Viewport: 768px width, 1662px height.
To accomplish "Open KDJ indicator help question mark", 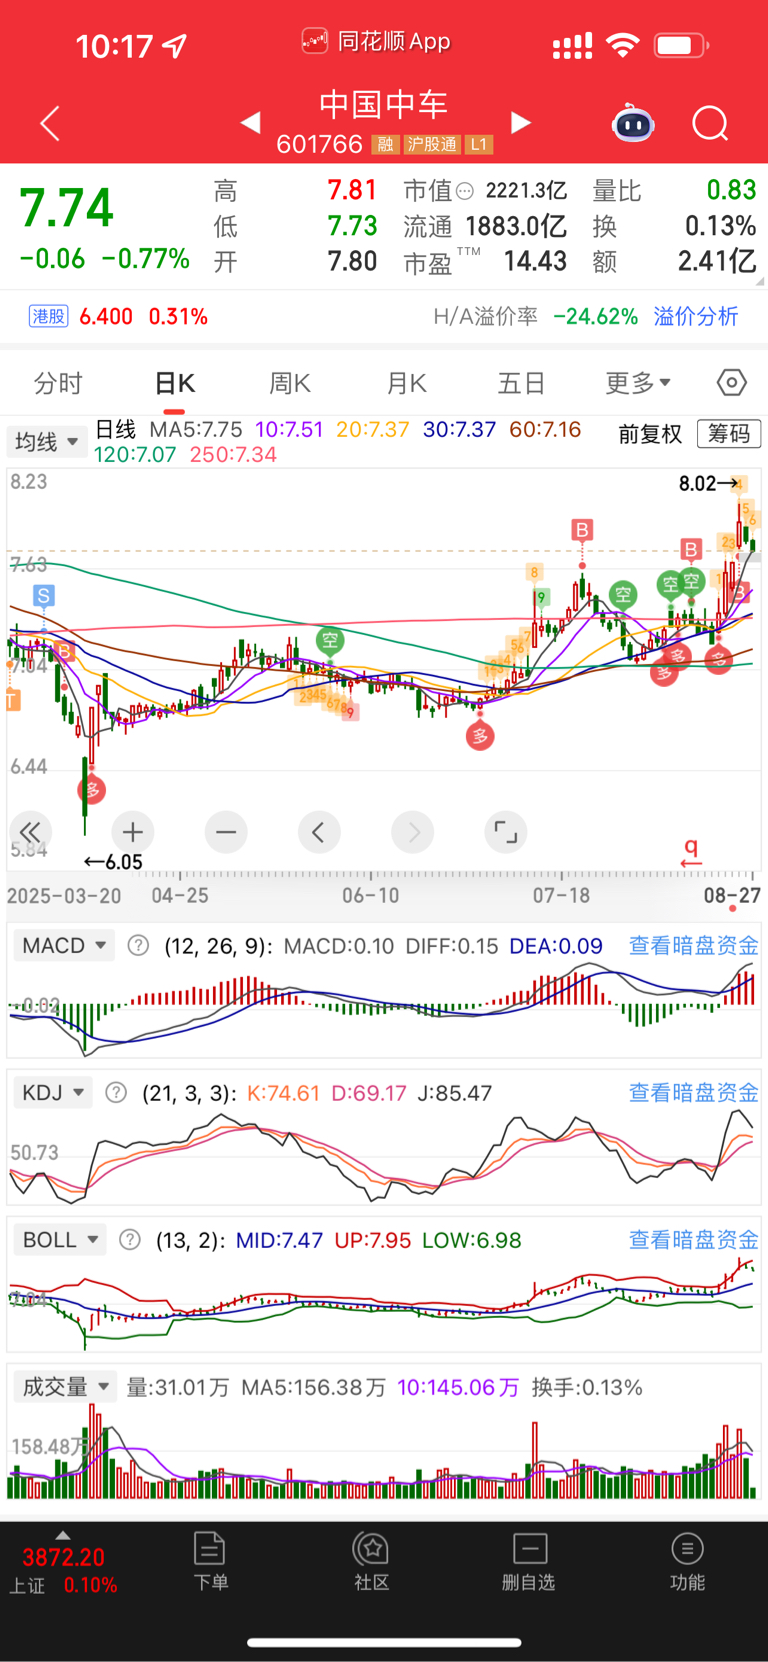I will (116, 1092).
